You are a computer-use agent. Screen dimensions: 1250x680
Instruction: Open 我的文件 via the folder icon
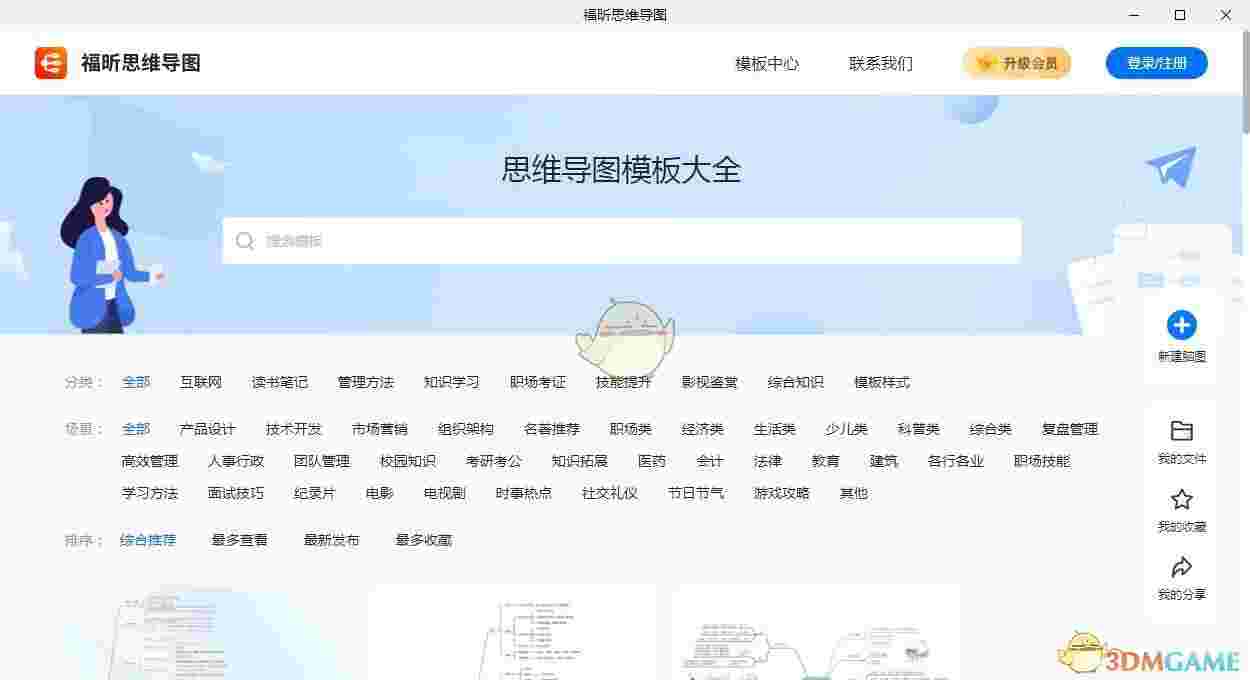[1181, 432]
